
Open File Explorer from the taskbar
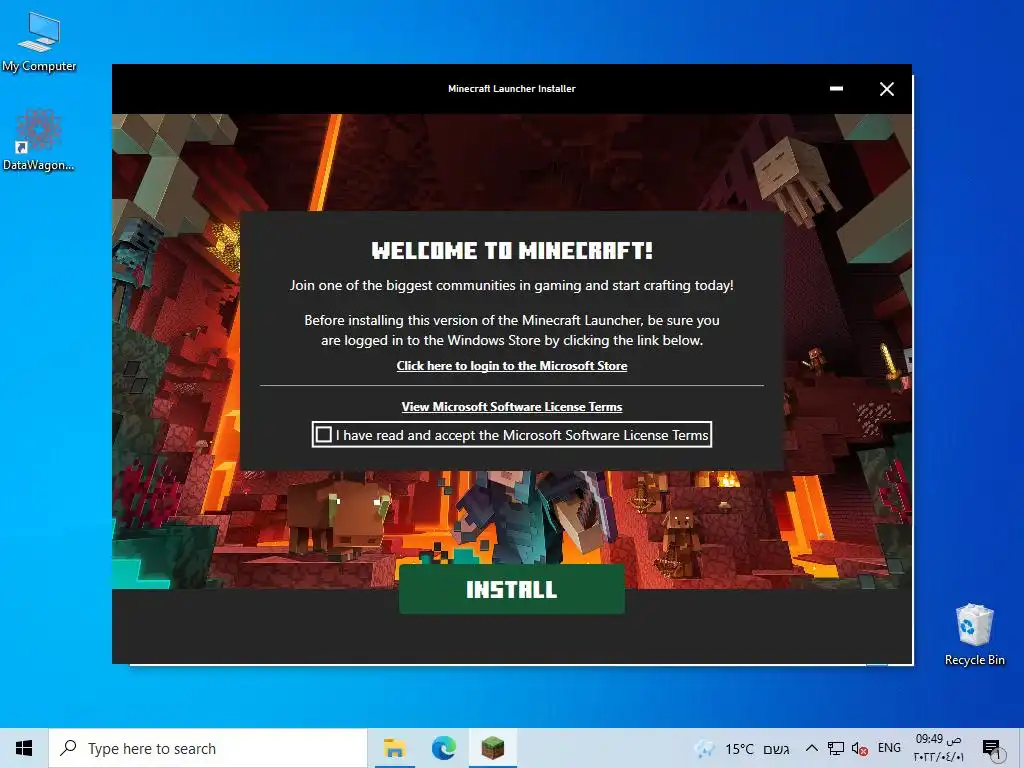click(x=394, y=748)
